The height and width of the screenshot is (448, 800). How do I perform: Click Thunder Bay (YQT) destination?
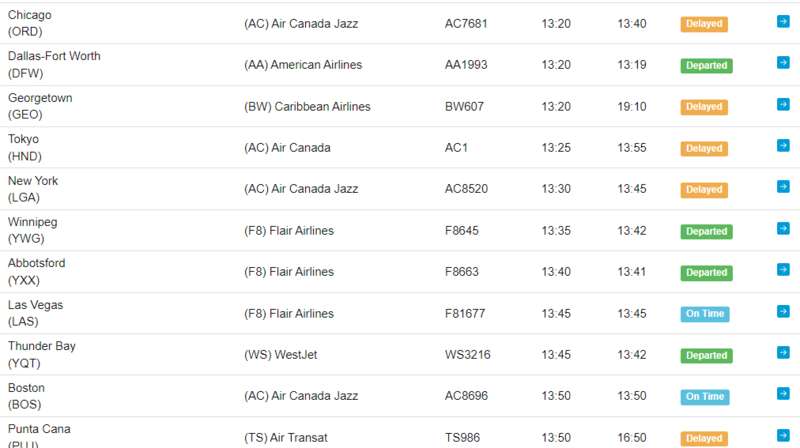(42, 355)
